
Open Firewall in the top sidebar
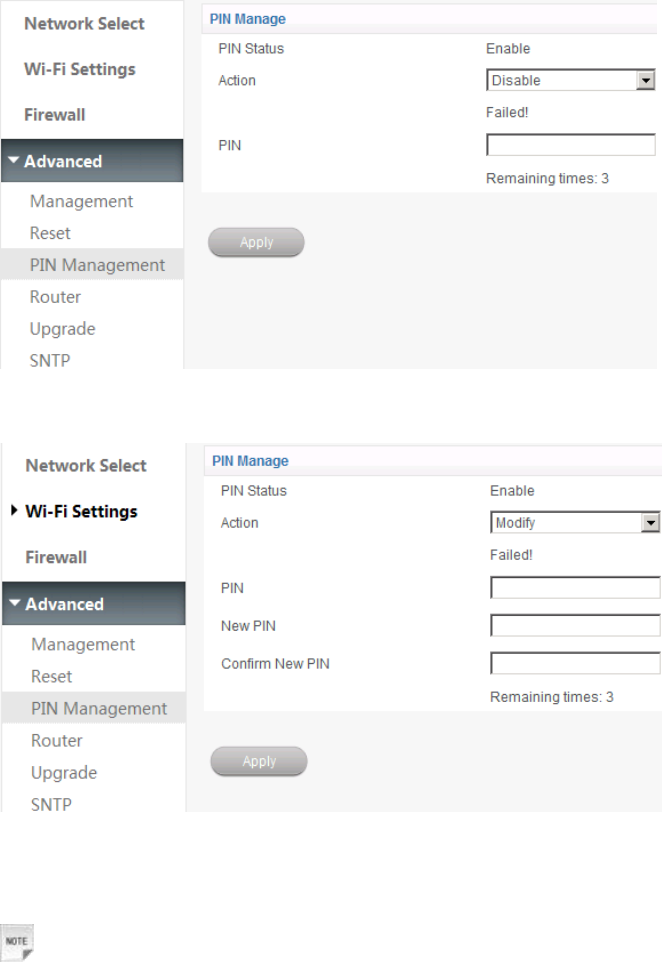[x=55, y=115]
